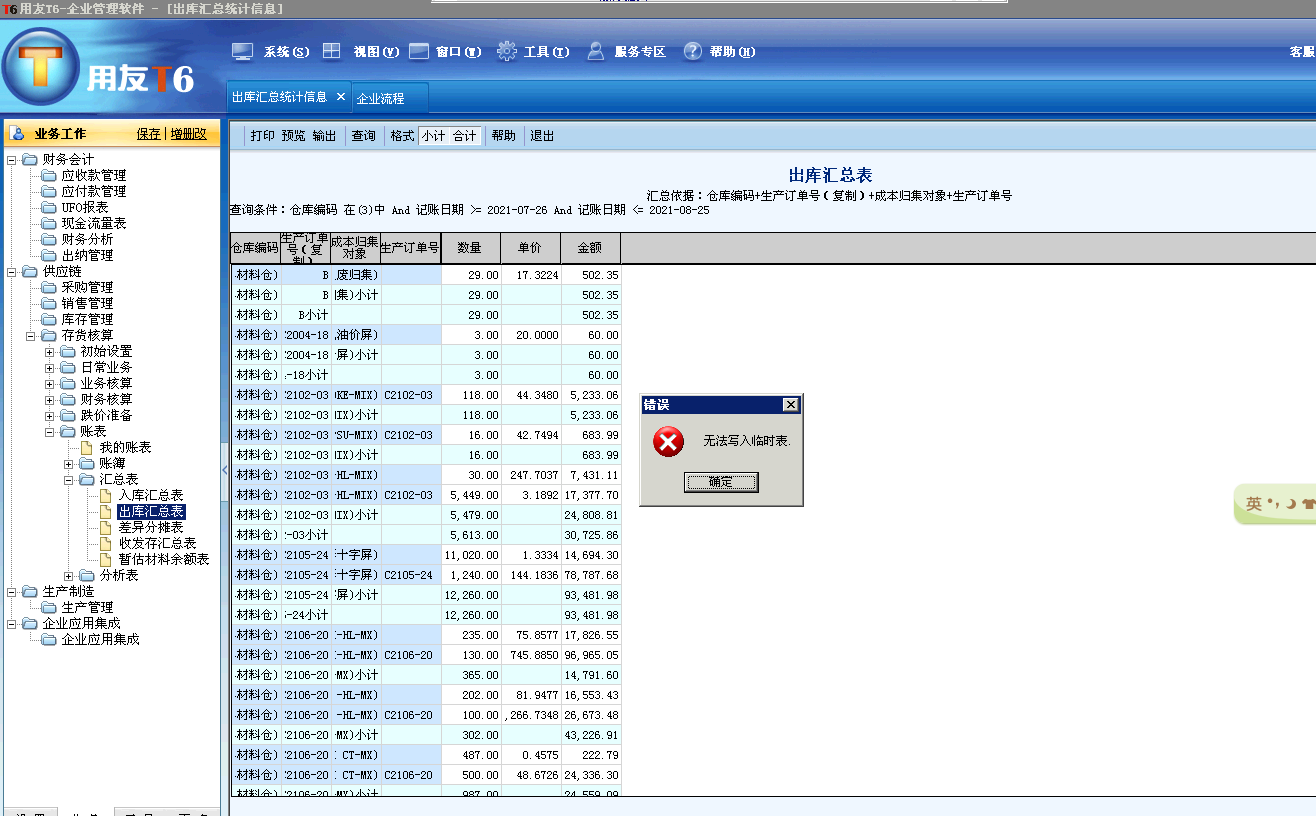Expand the 分析表 tree node
The height and width of the screenshot is (816, 1316).
[69, 575]
